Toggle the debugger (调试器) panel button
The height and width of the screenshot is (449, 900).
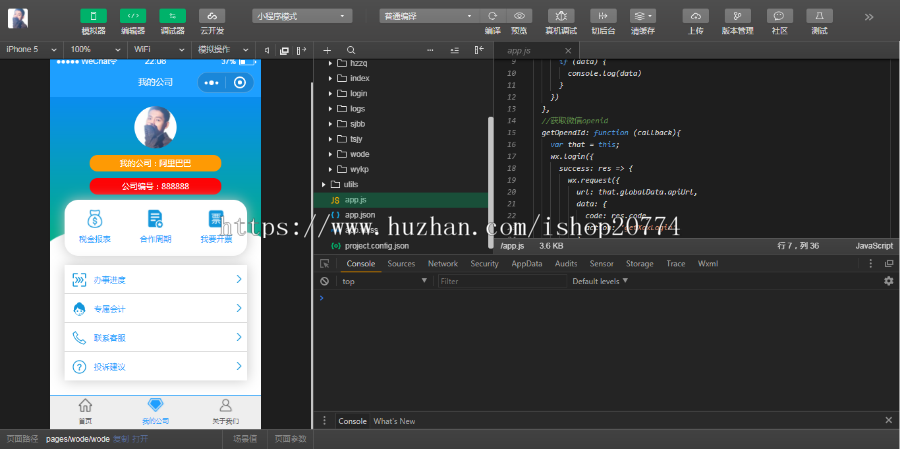tap(172, 16)
